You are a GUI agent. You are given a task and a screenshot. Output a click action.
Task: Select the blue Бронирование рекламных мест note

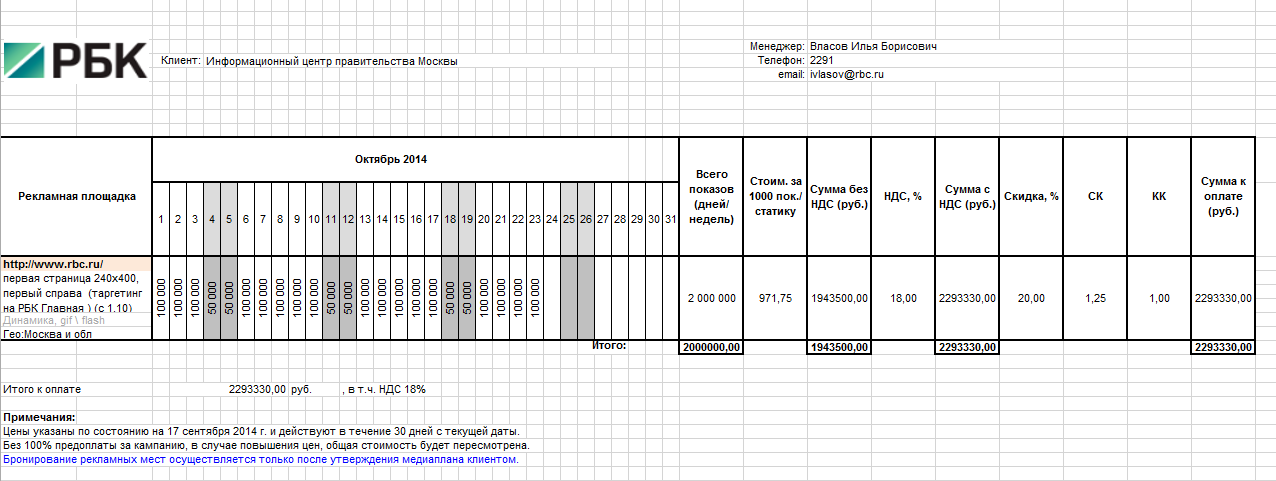tap(261, 459)
